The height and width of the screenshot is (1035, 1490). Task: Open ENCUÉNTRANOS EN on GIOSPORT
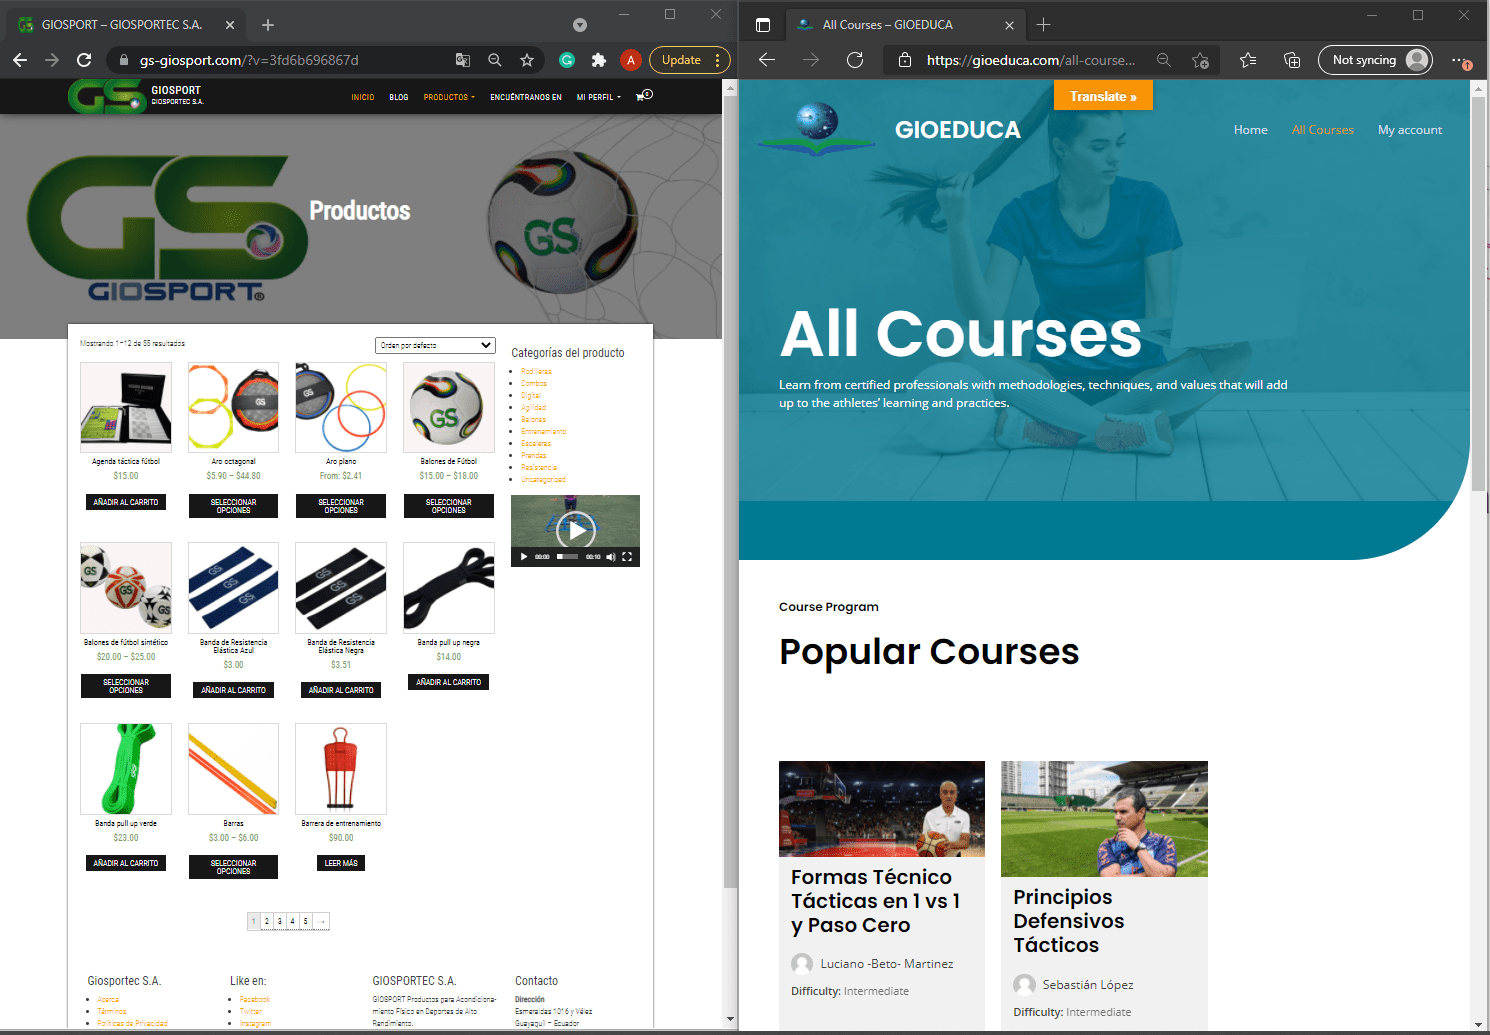[x=526, y=97]
